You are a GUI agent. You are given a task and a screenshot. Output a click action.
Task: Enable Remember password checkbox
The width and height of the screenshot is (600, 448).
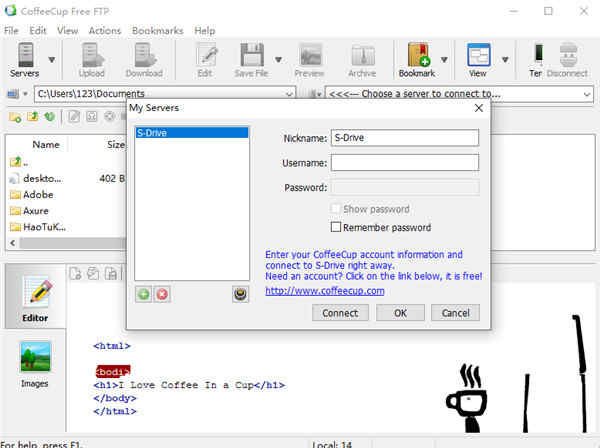[x=336, y=227]
